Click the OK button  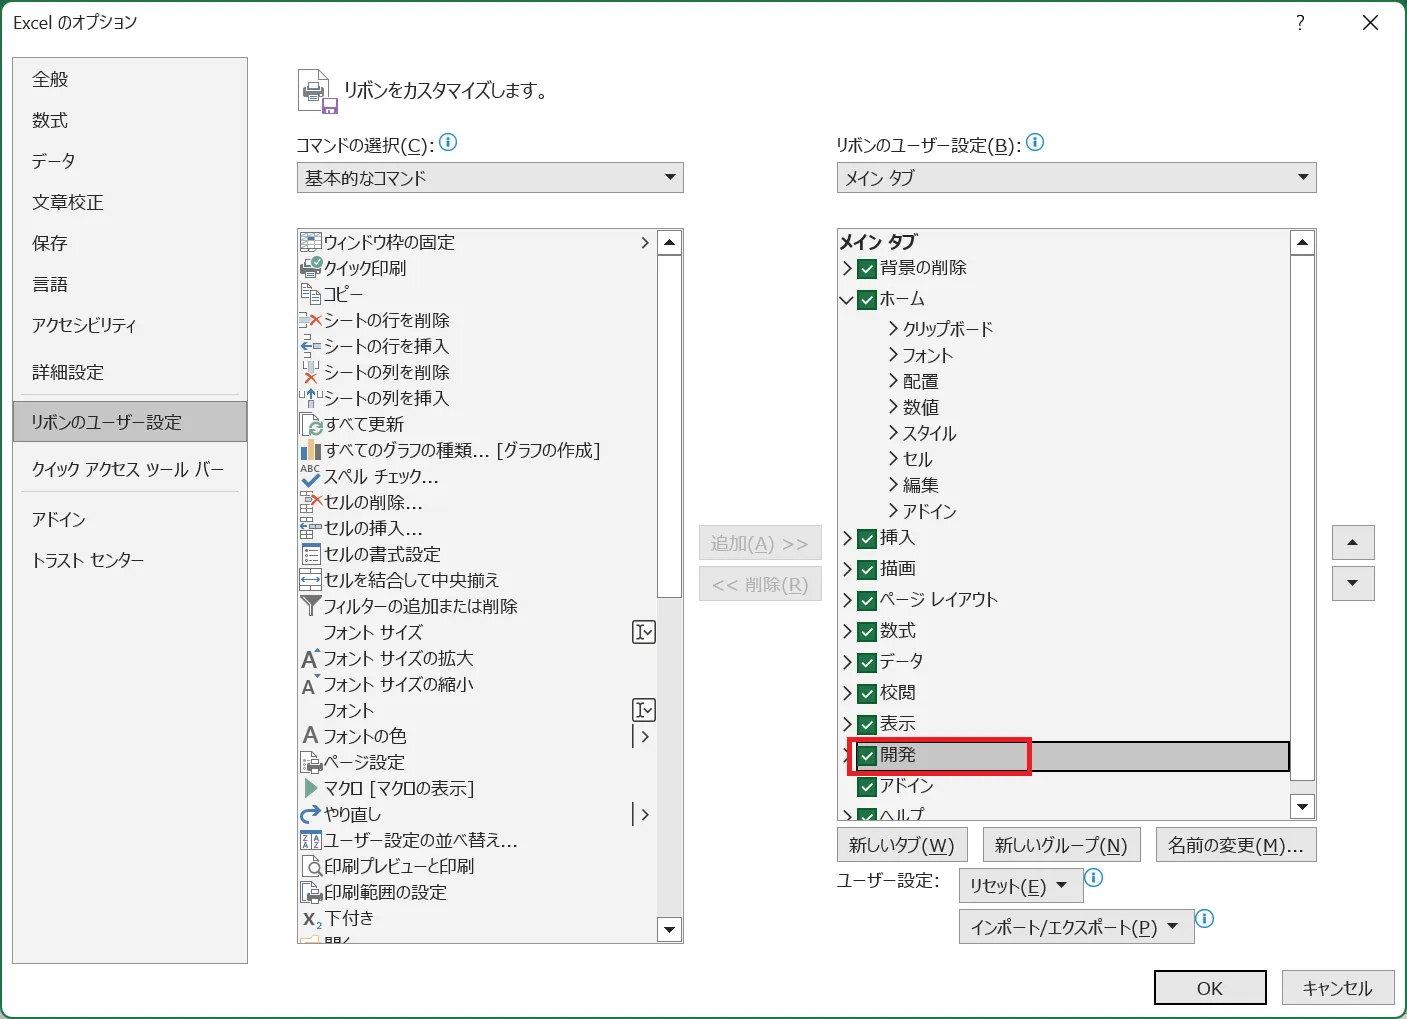click(1209, 988)
